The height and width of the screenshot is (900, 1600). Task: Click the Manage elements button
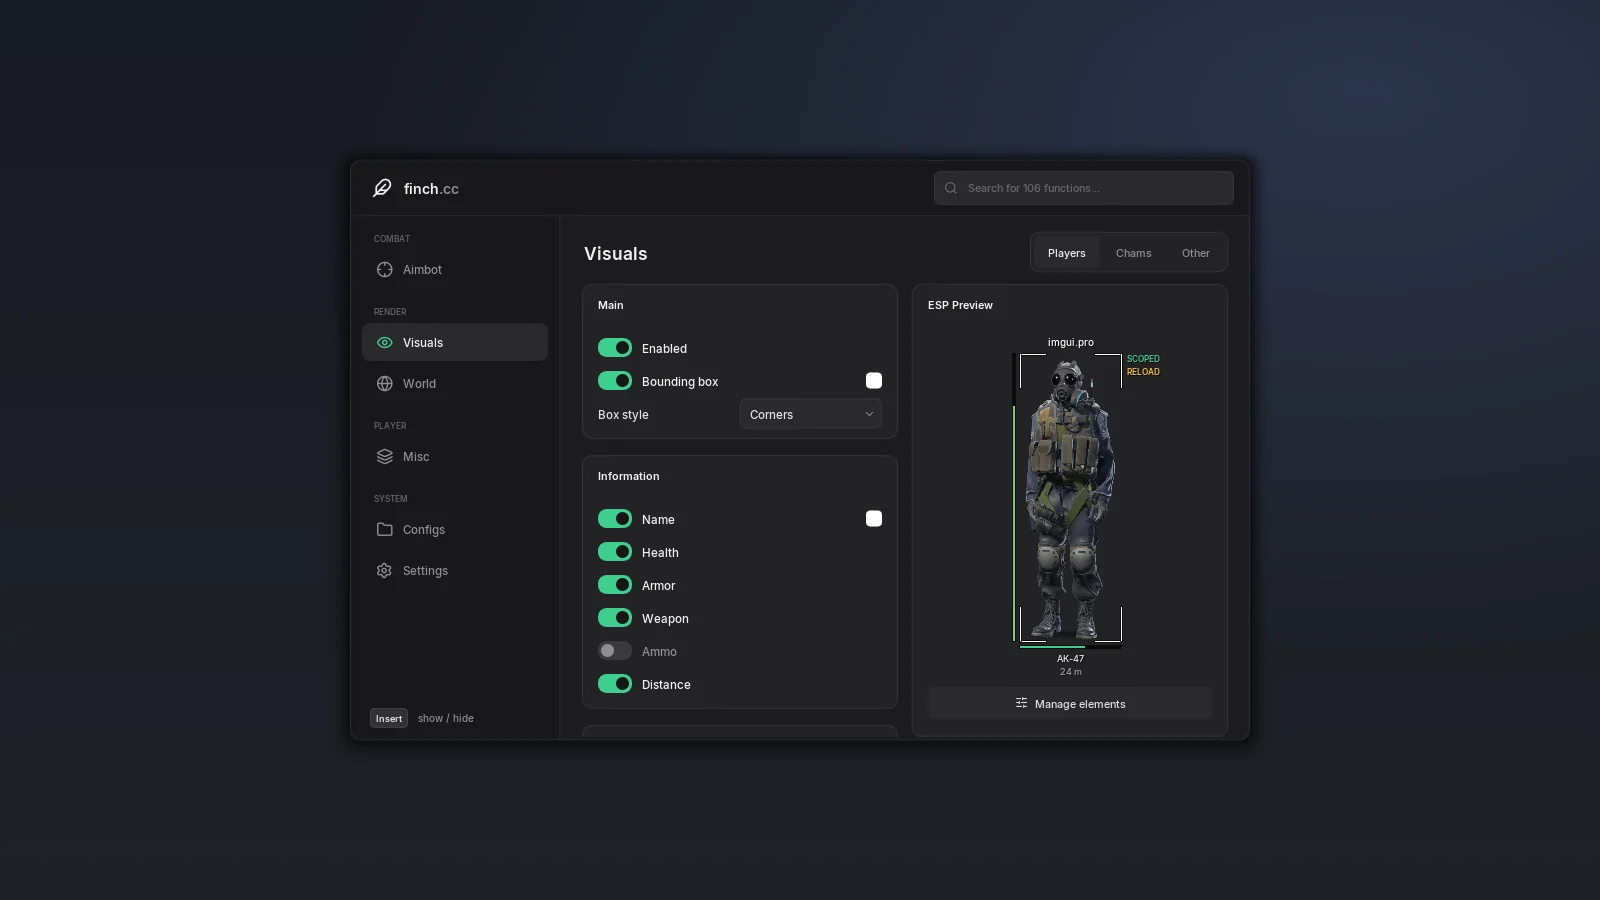(1070, 703)
